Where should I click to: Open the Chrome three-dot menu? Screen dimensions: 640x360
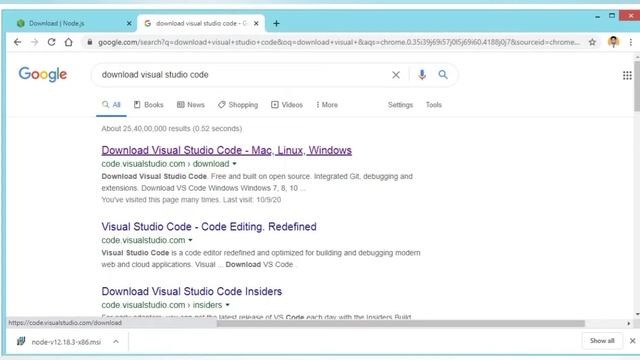631,42
